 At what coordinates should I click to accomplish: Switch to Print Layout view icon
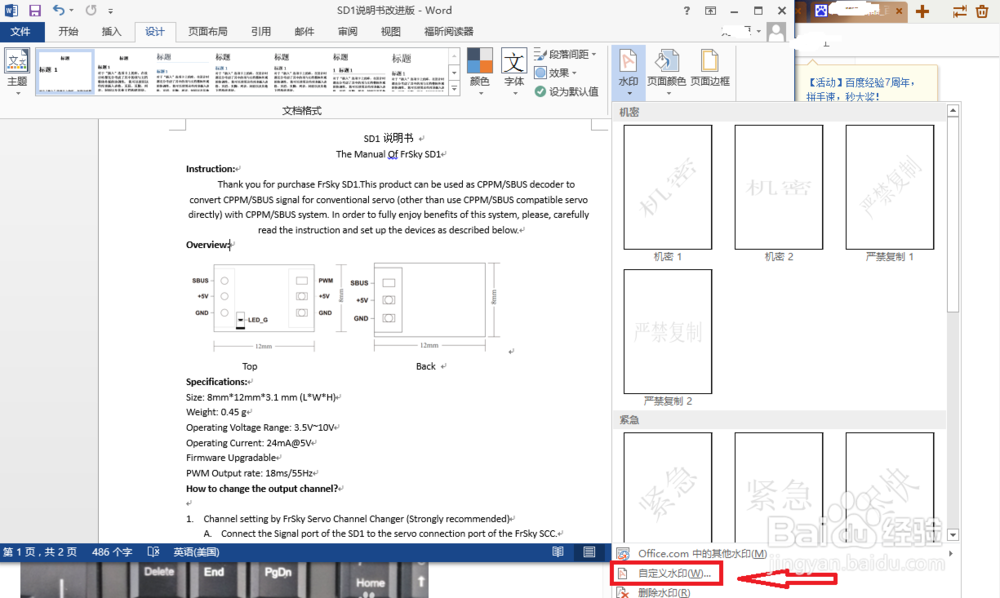coord(589,552)
